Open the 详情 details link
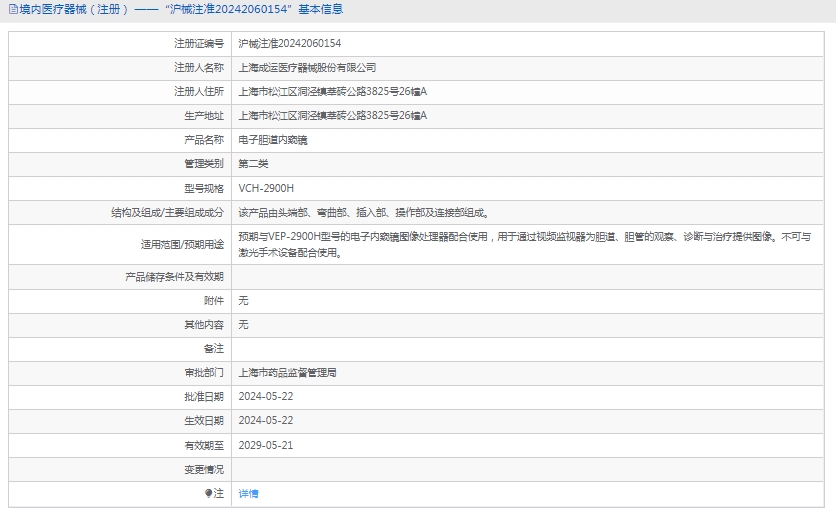Viewport: 836px width, 514px height. coord(248,494)
